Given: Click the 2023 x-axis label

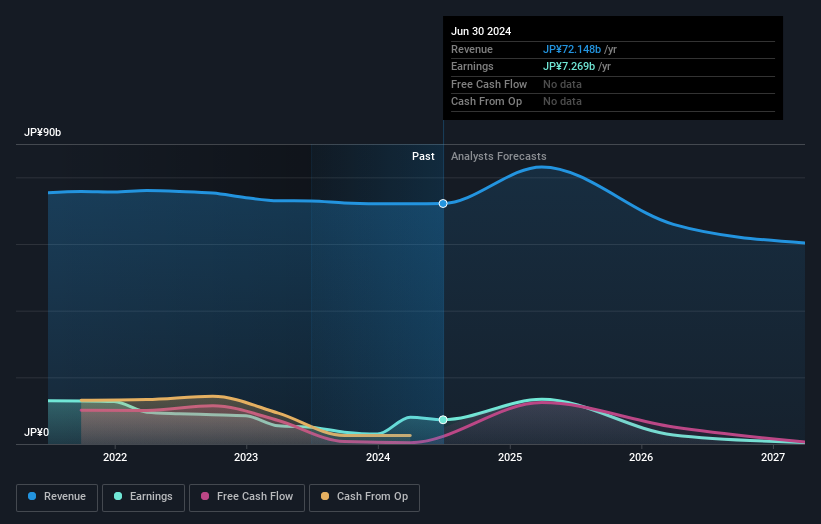Looking at the screenshot, I should tap(246, 458).
